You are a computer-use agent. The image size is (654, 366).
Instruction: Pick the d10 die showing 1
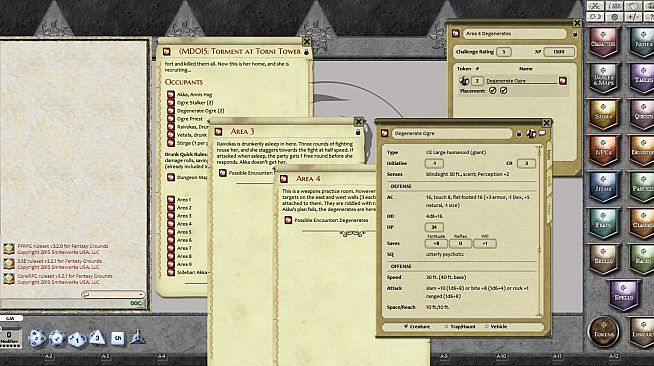[77, 339]
